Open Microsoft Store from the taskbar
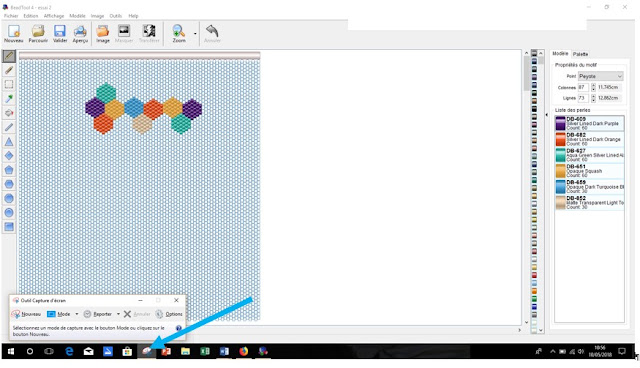Viewport: 640px width, 368px height. (x=127, y=351)
